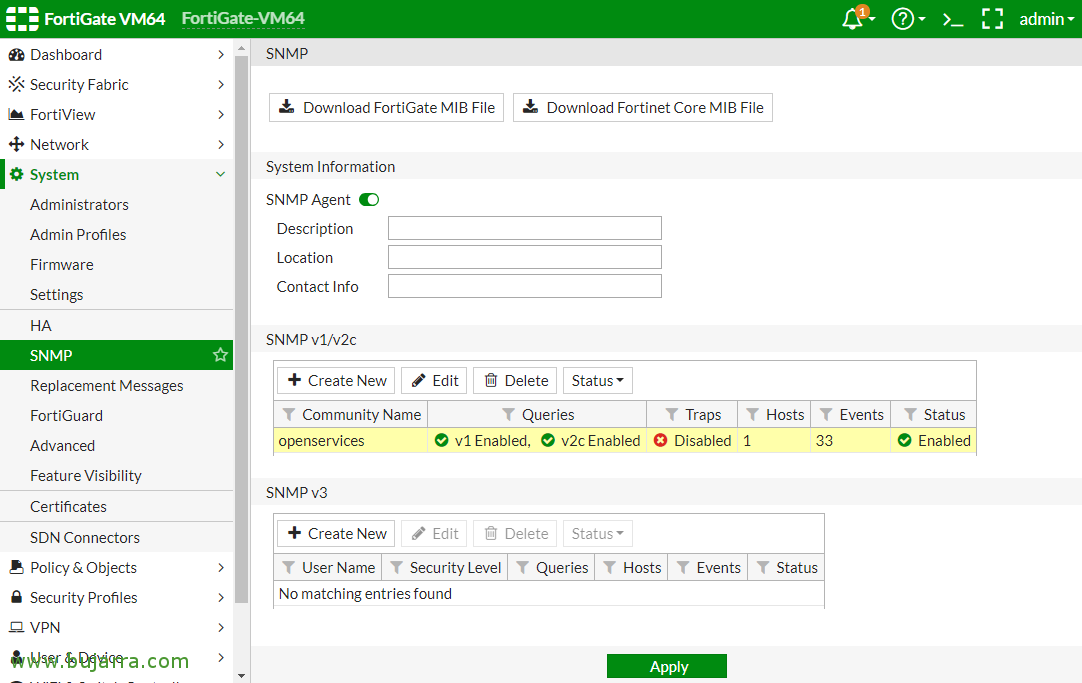Open the notifications bell

[853, 19]
